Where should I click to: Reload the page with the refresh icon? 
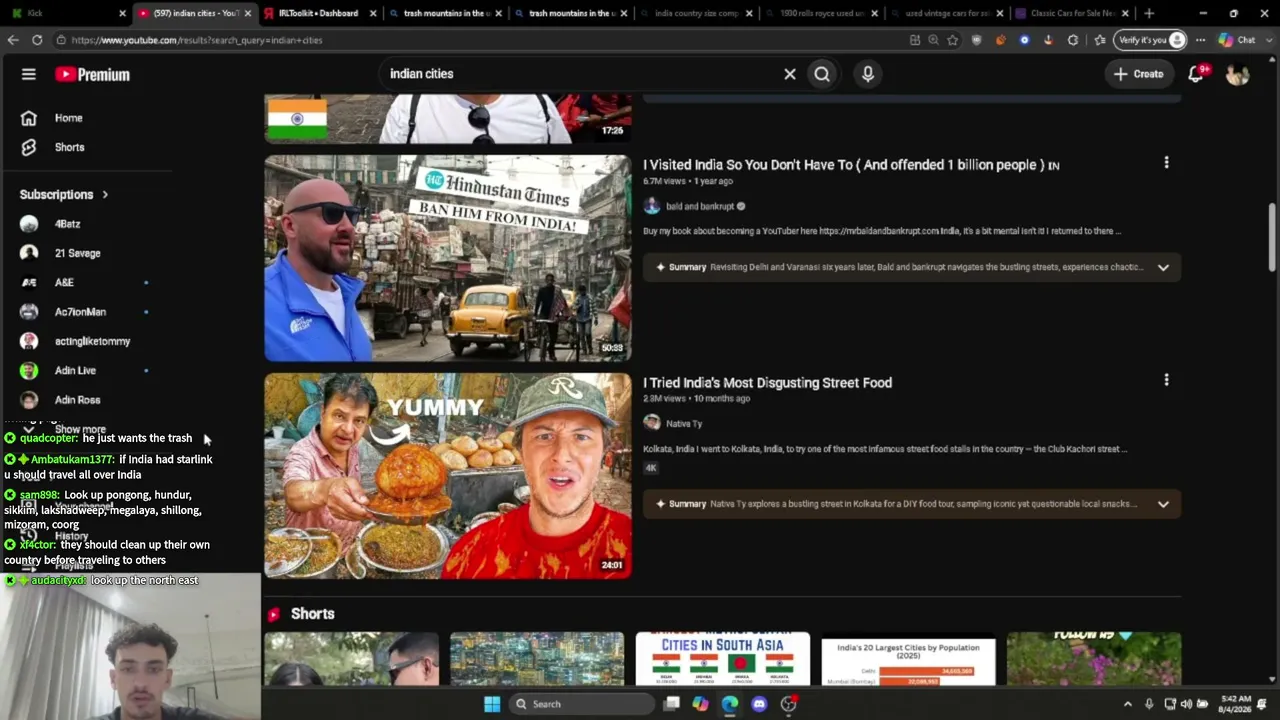(37, 40)
